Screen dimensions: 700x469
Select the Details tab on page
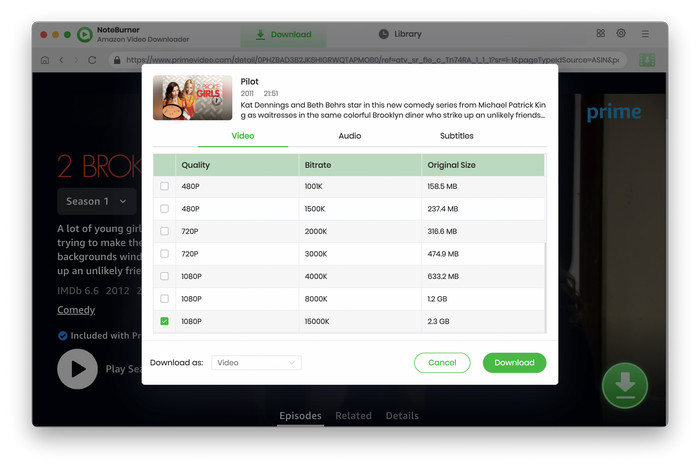pos(402,415)
